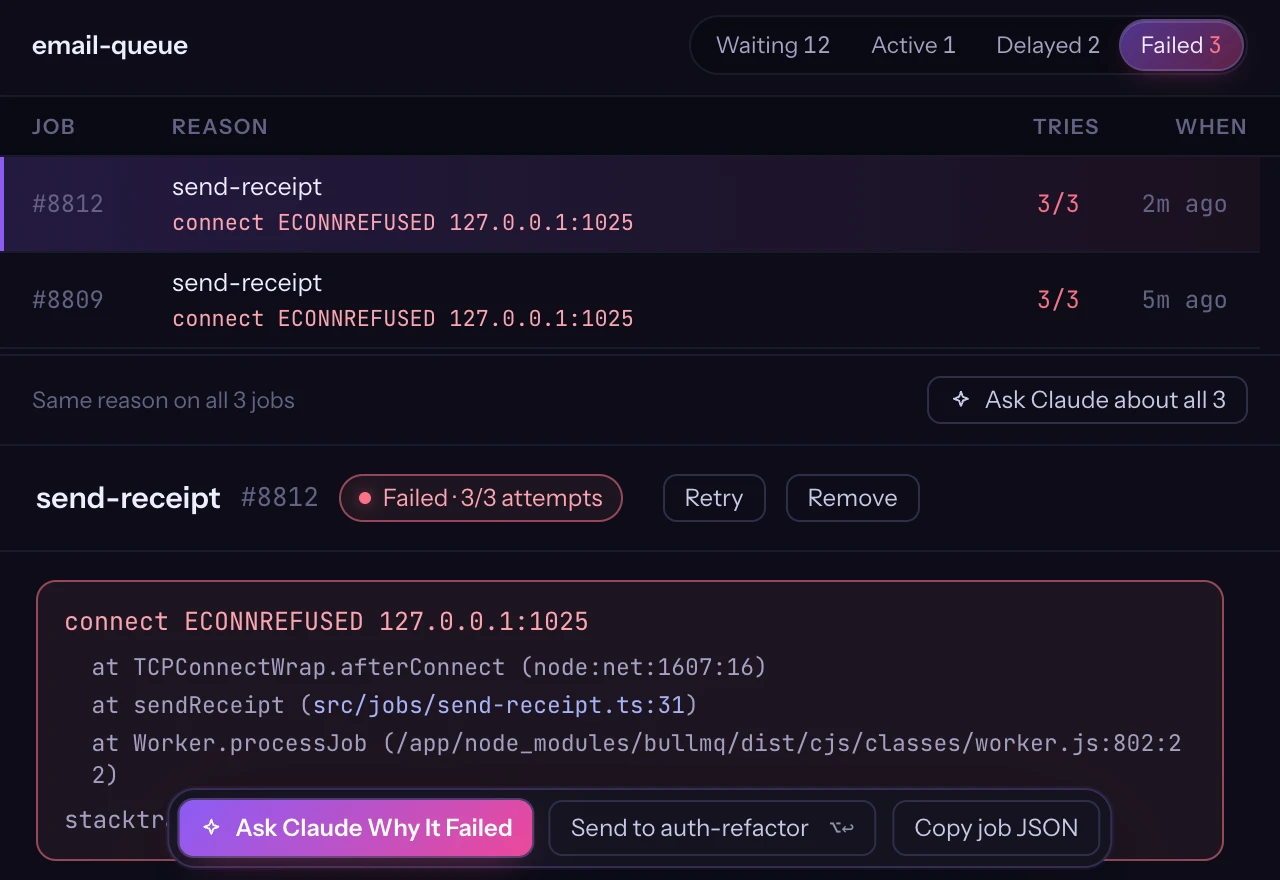Click the keyboard shortcut glyph beside Send to auth-refactor

click(x=842, y=828)
